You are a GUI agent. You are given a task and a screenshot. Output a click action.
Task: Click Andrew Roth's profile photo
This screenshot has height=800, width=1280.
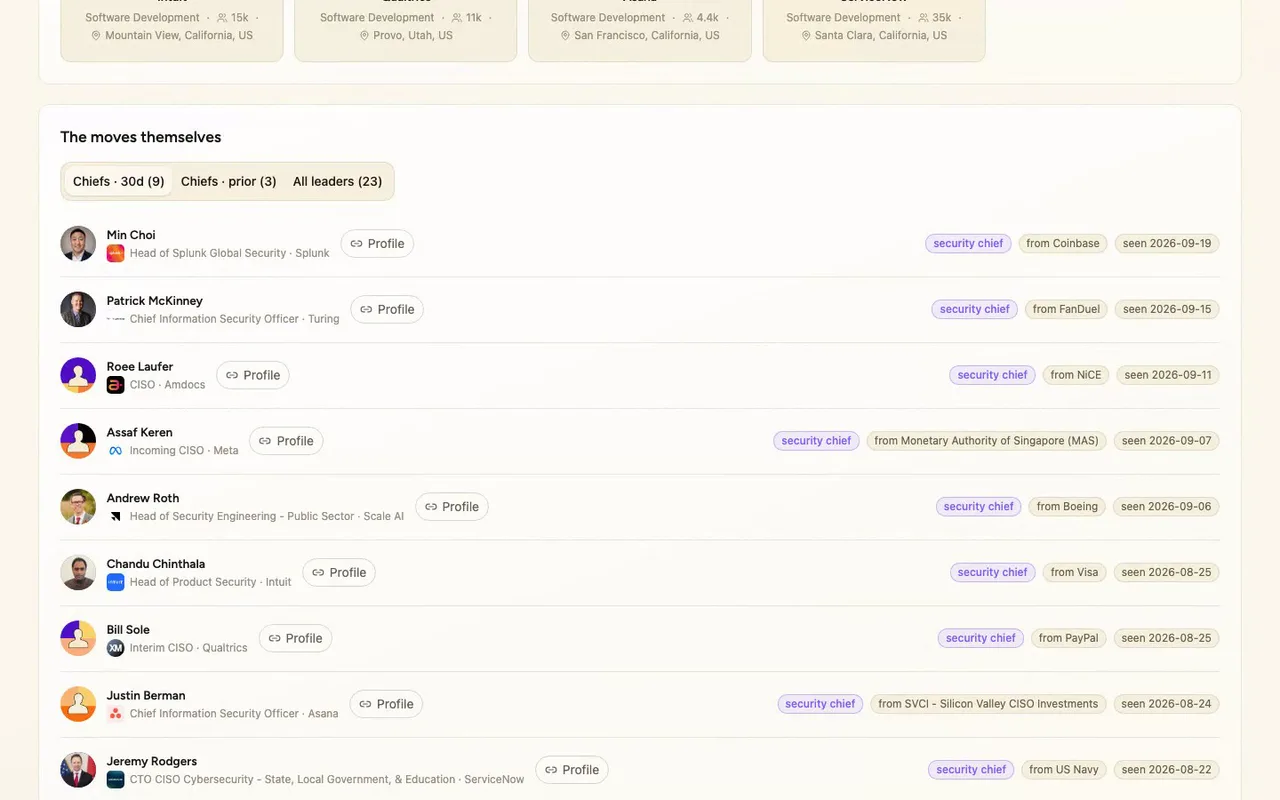[78, 507]
